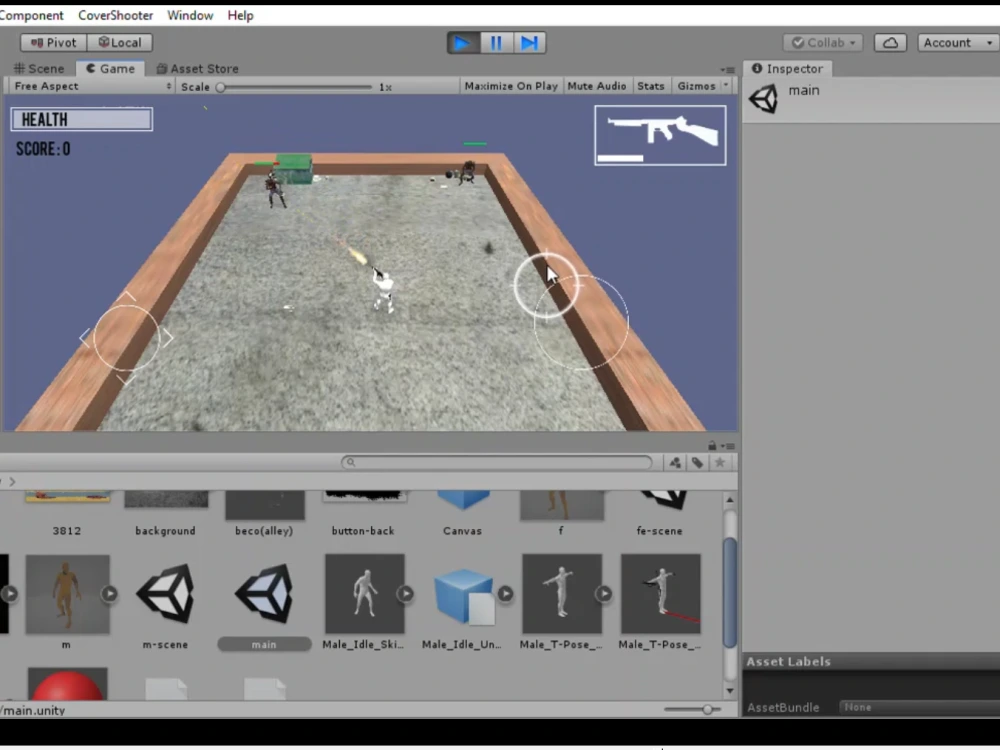Toggle the Stats overlay
The height and width of the screenshot is (750, 1000).
(651, 86)
